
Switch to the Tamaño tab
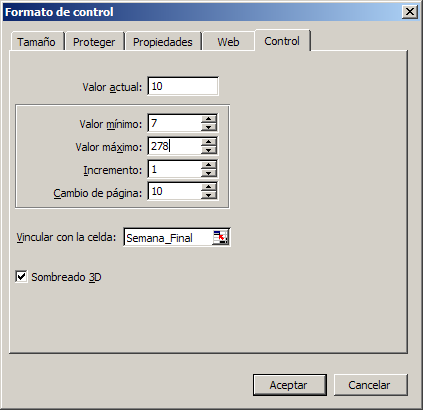[x=36, y=42]
